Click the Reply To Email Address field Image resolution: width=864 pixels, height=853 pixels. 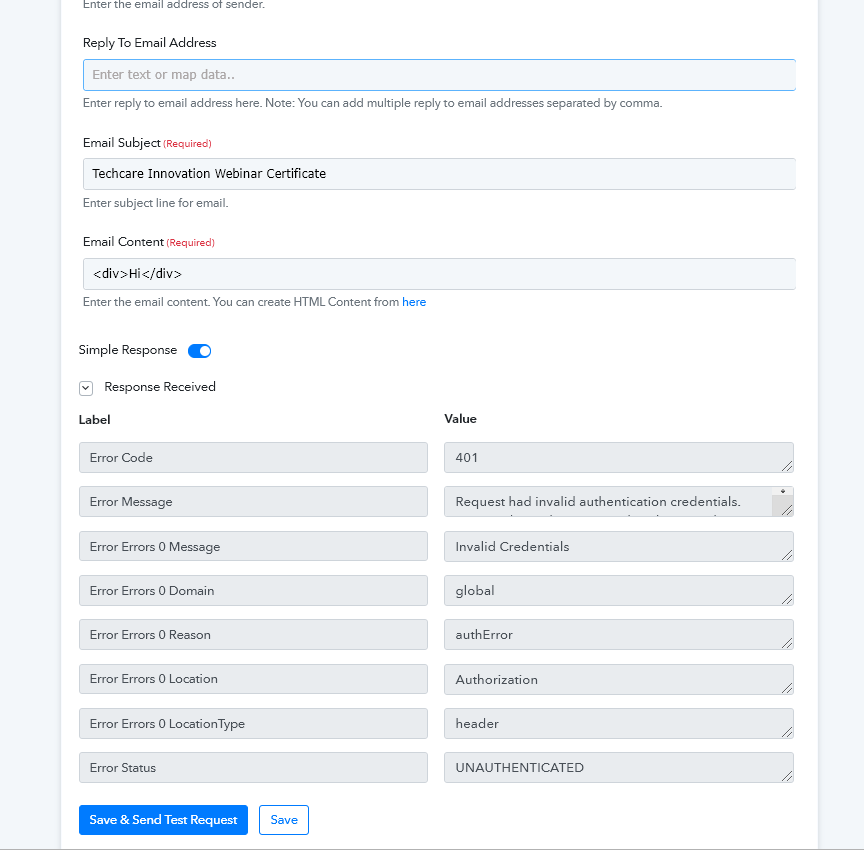[x=439, y=75]
